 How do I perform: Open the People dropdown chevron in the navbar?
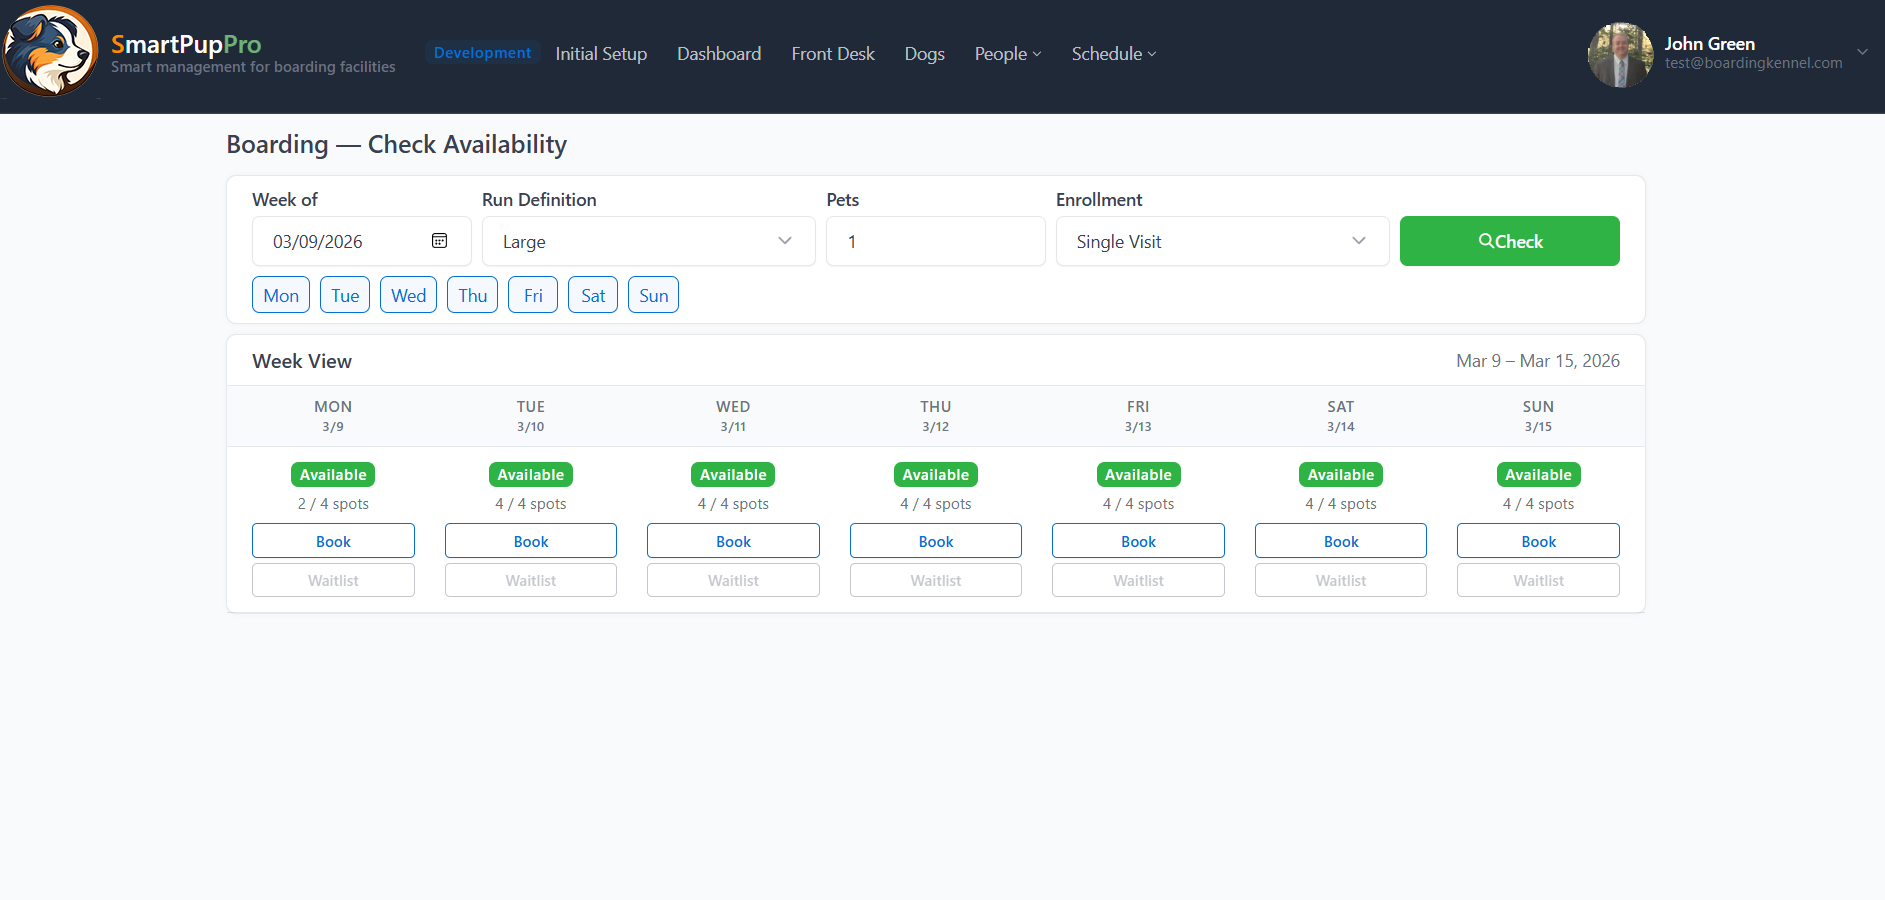pyautogui.click(x=1040, y=54)
